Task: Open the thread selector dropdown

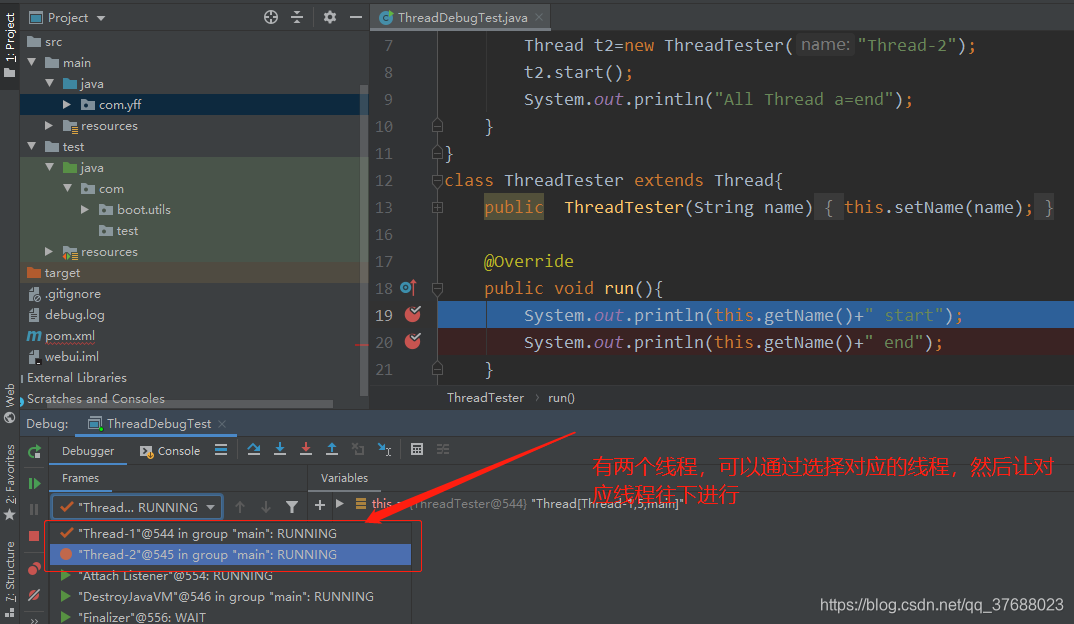Action: pyautogui.click(x=137, y=508)
